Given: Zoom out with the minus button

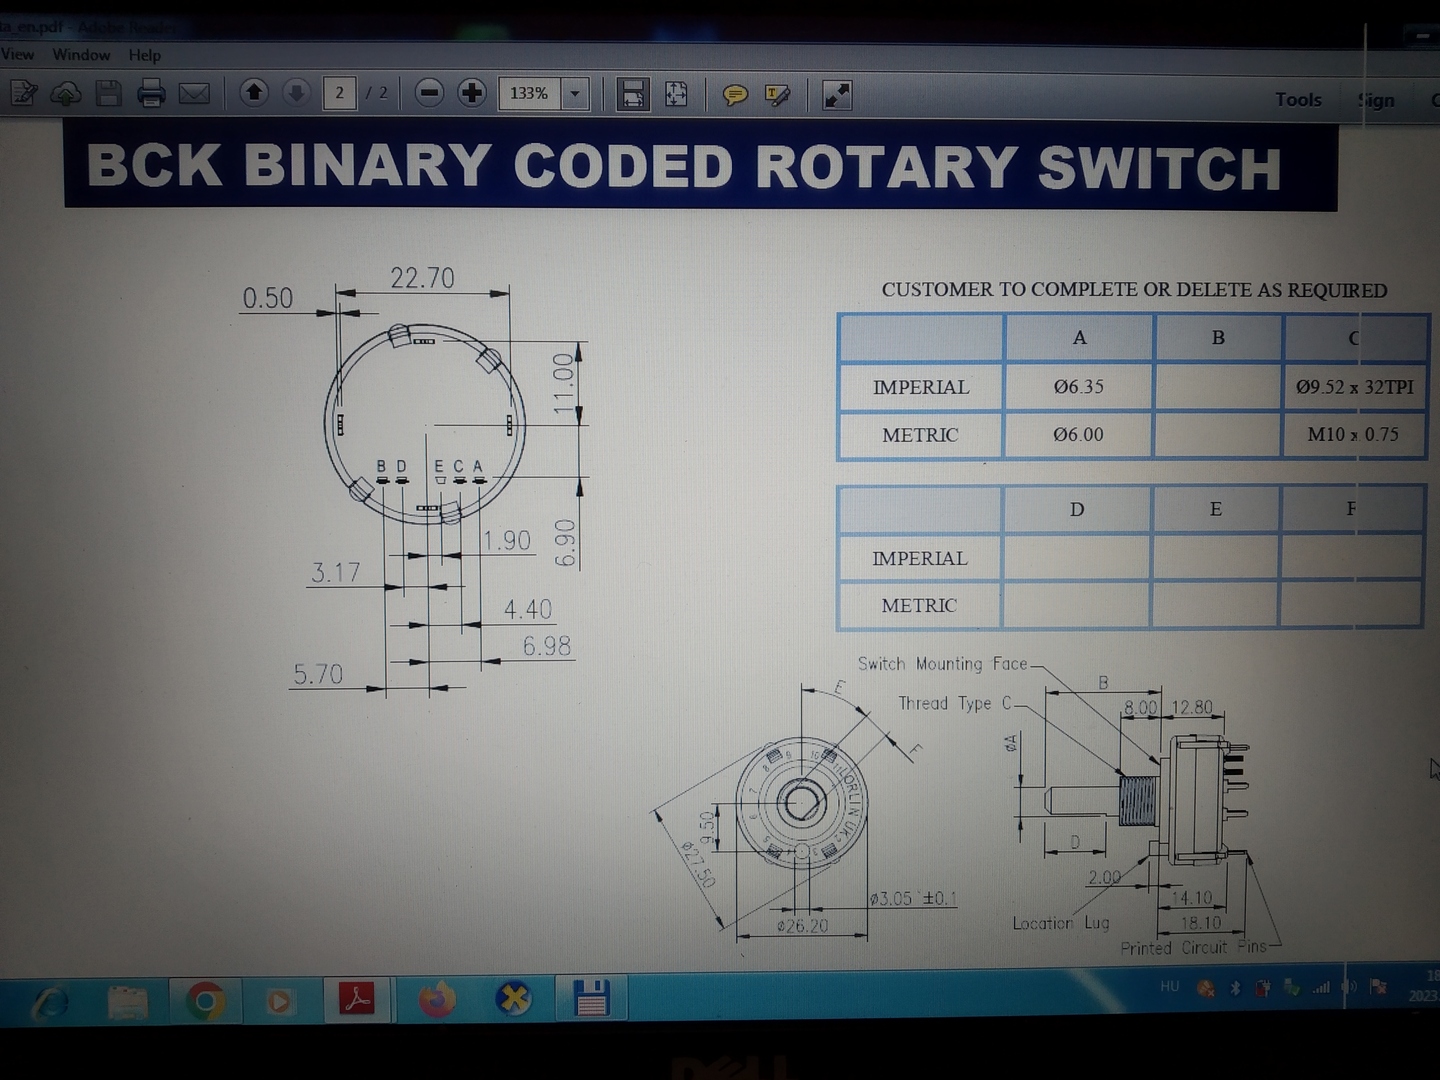Looking at the screenshot, I should pos(429,93).
